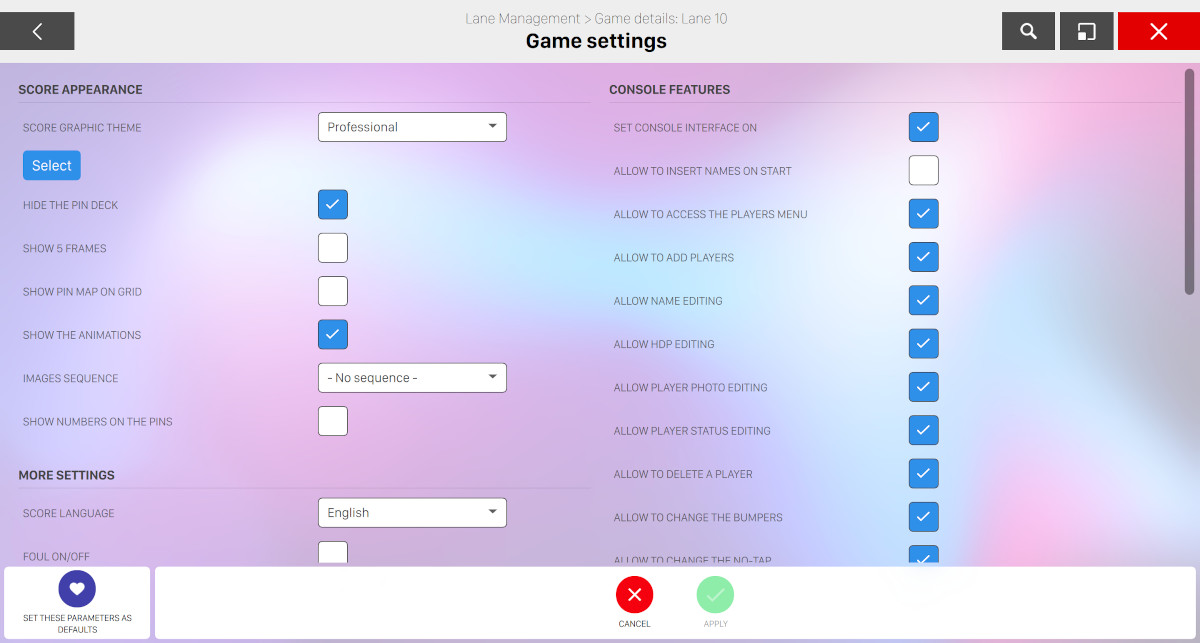
Task: Expand the Images Sequence dropdown
Action: [x=412, y=378]
